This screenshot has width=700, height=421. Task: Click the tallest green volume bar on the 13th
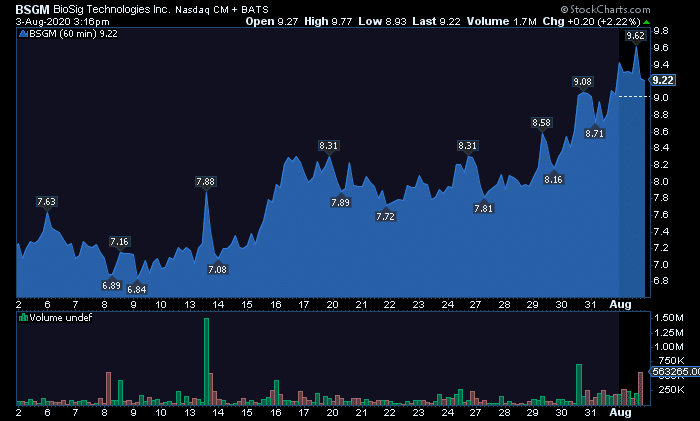point(206,362)
